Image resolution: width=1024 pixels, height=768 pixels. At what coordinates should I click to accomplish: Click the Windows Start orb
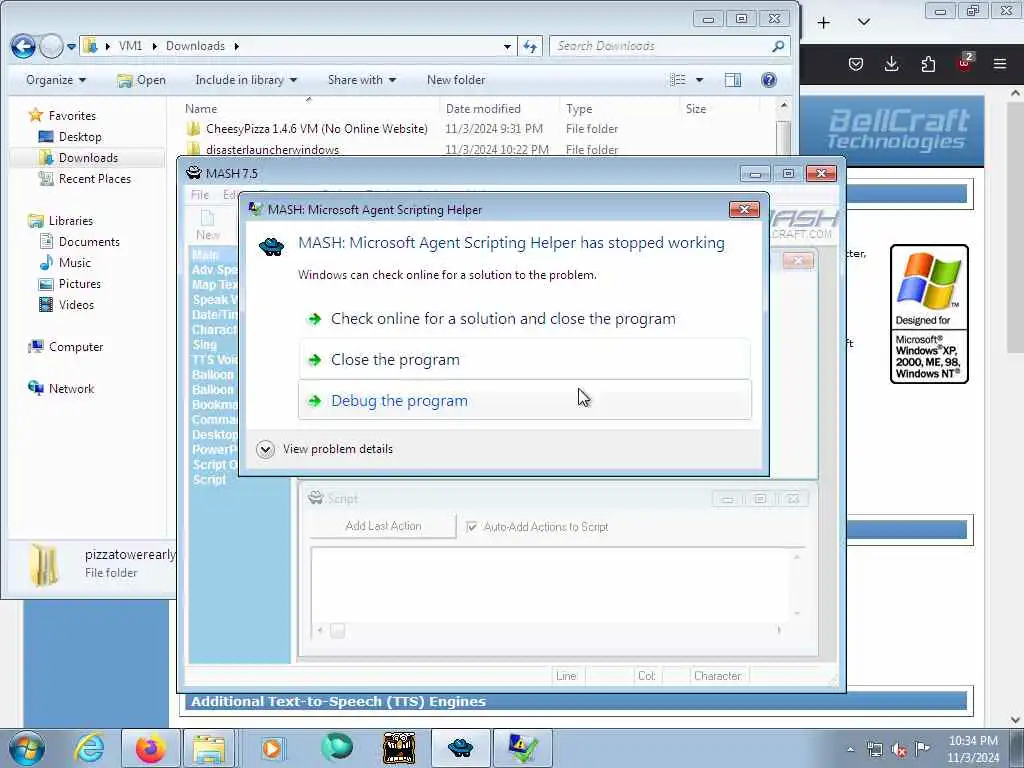[27, 748]
